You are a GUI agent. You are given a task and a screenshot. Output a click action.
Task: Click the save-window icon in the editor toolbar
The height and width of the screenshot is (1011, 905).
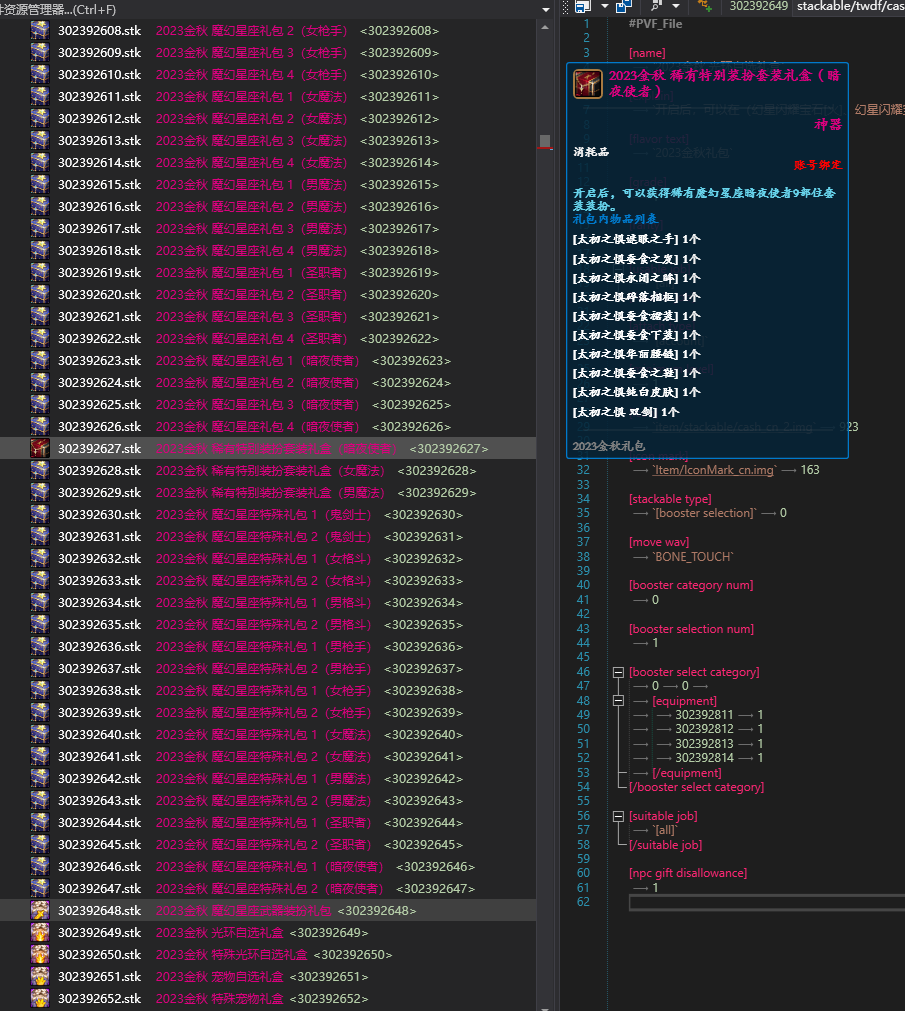pos(582,6)
